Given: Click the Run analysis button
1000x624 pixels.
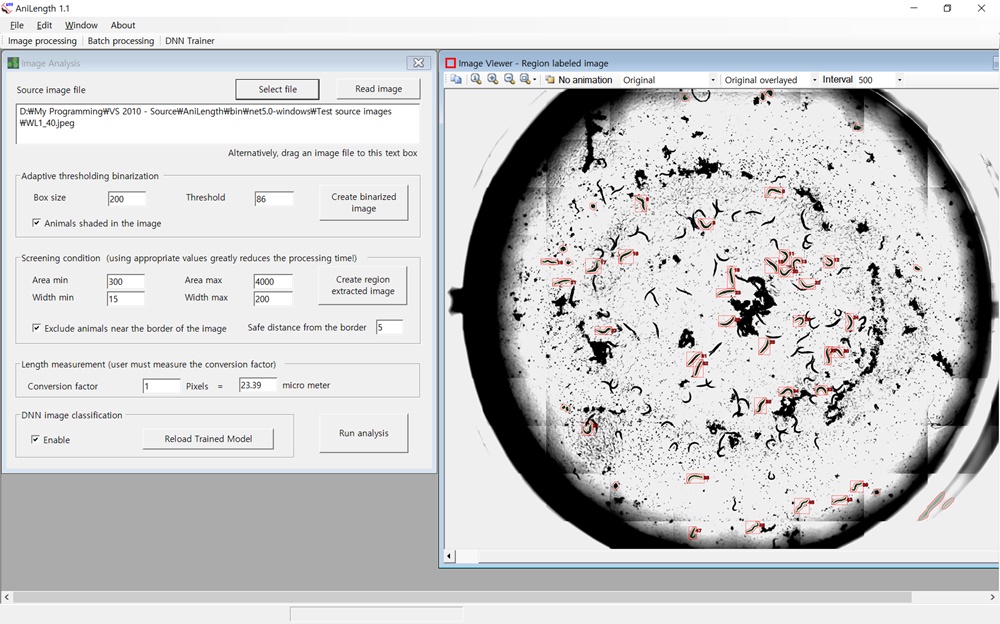Looking at the screenshot, I should tap(364, 433).
